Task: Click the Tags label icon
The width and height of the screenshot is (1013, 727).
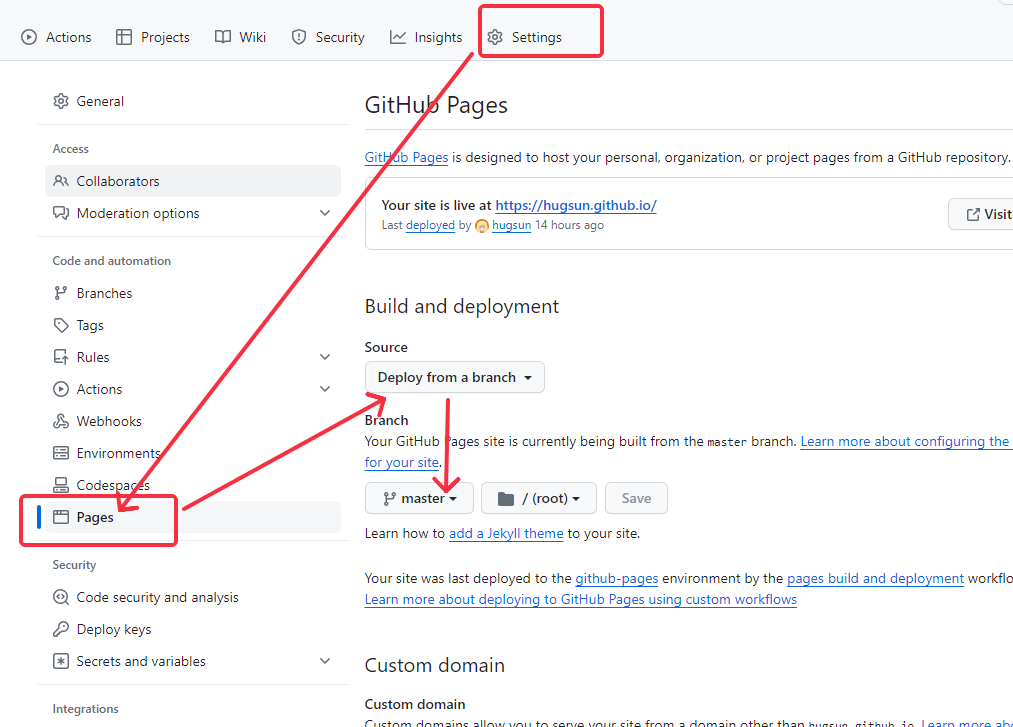Action: 61,325
